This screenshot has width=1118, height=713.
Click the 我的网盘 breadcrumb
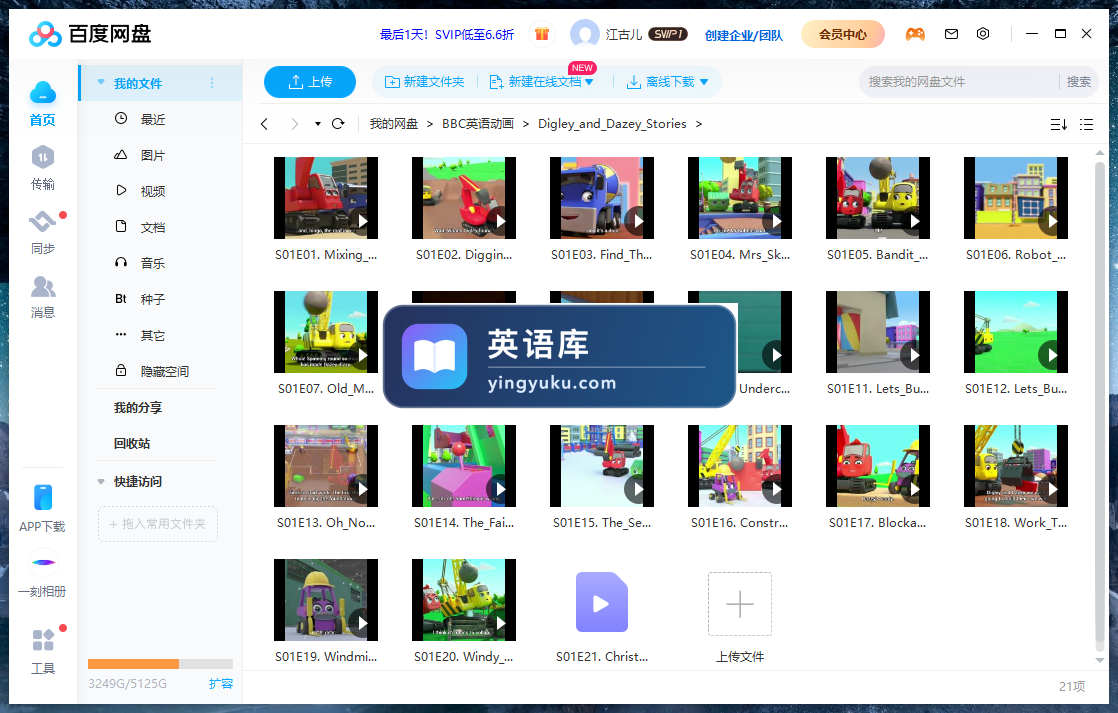[394, 124]
